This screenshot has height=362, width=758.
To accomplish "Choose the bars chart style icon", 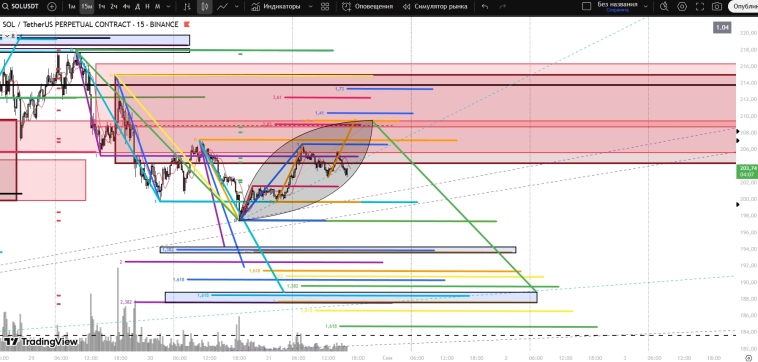I will 188,6.
